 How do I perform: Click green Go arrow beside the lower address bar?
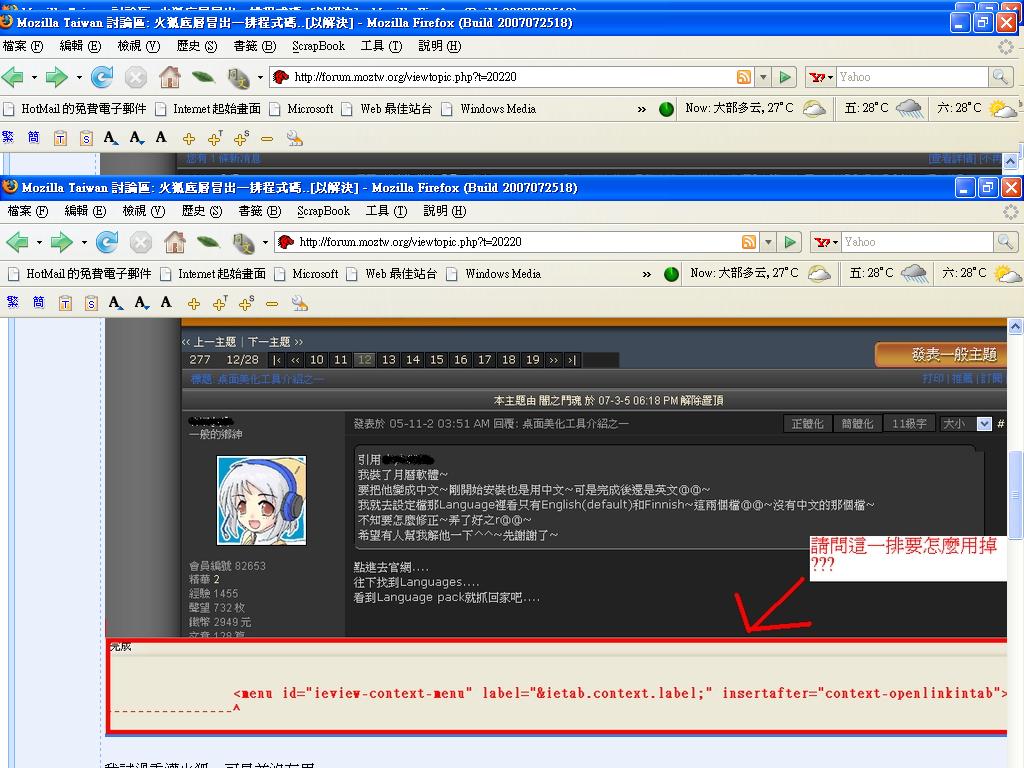point(790,242)
